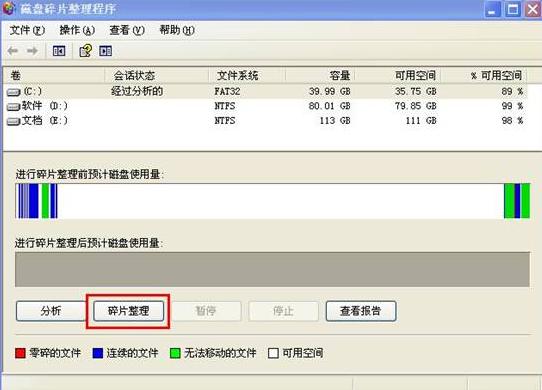Select the 软件 (D:) drive icon

[13, 106]
